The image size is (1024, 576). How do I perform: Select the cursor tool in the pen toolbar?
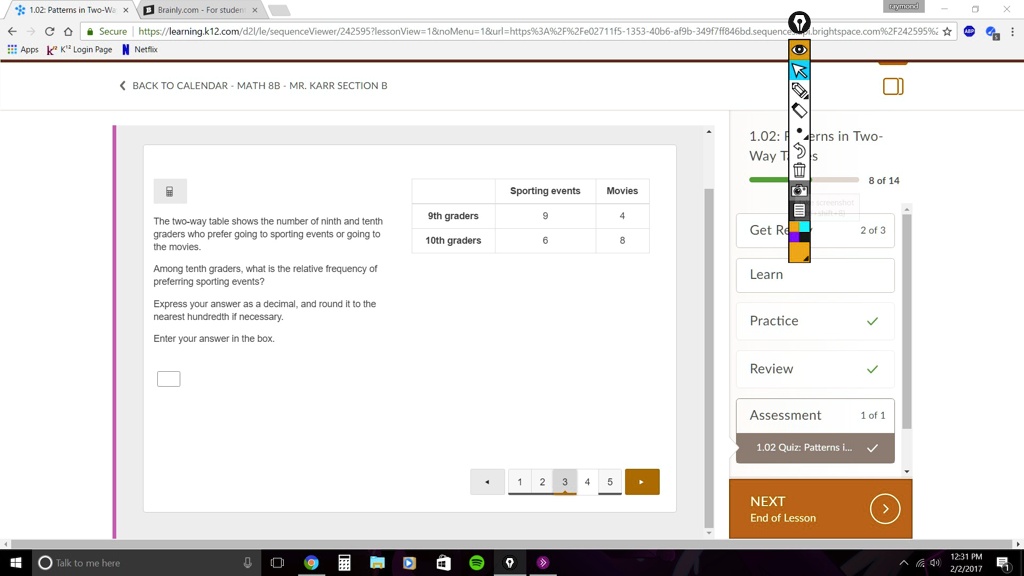tap(799, 70)
